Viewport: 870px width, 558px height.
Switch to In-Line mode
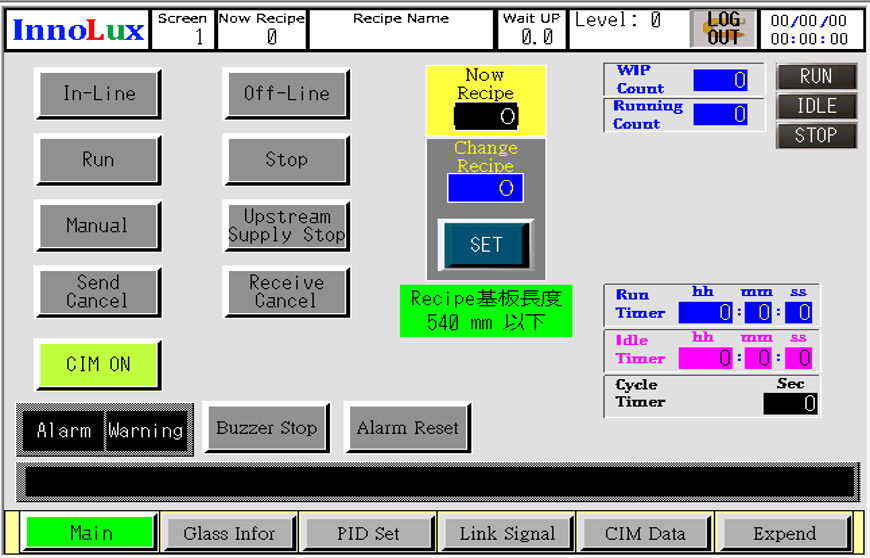98,94
